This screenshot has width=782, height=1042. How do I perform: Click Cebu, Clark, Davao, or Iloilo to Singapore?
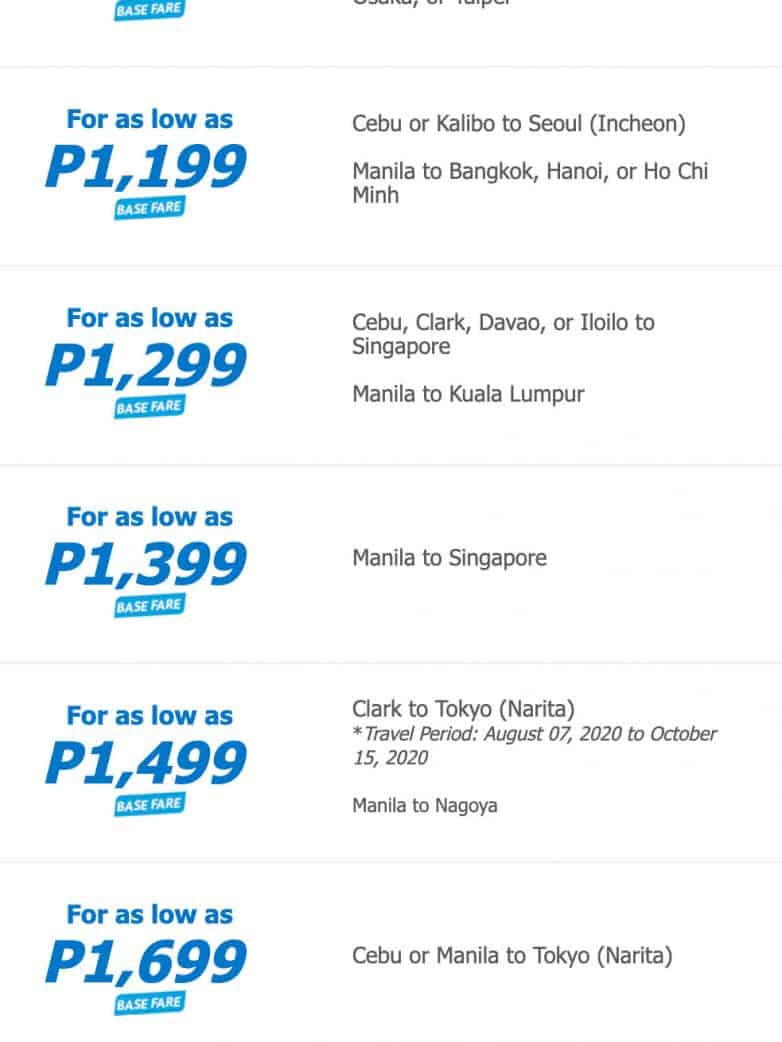503,335
